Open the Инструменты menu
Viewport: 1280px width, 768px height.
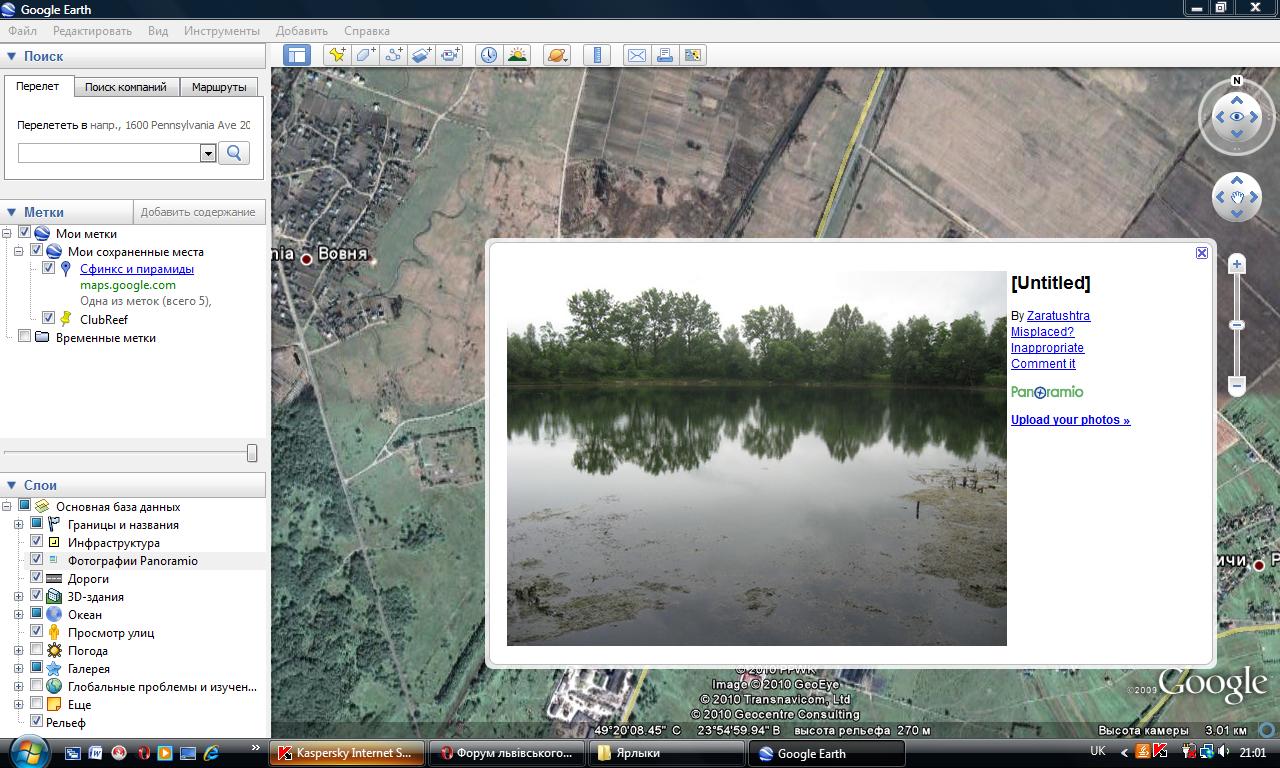tap(222, 31)
